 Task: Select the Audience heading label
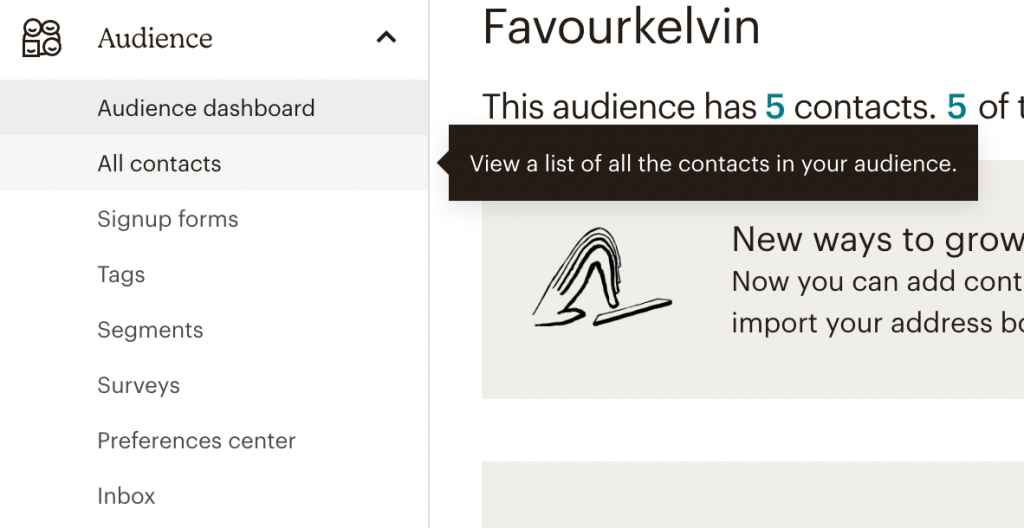155,38
